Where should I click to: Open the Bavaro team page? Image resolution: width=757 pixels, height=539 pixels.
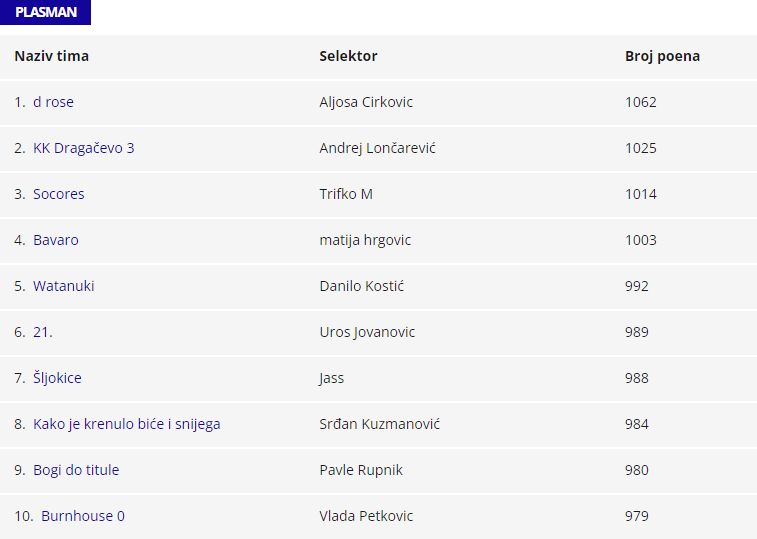55,240
